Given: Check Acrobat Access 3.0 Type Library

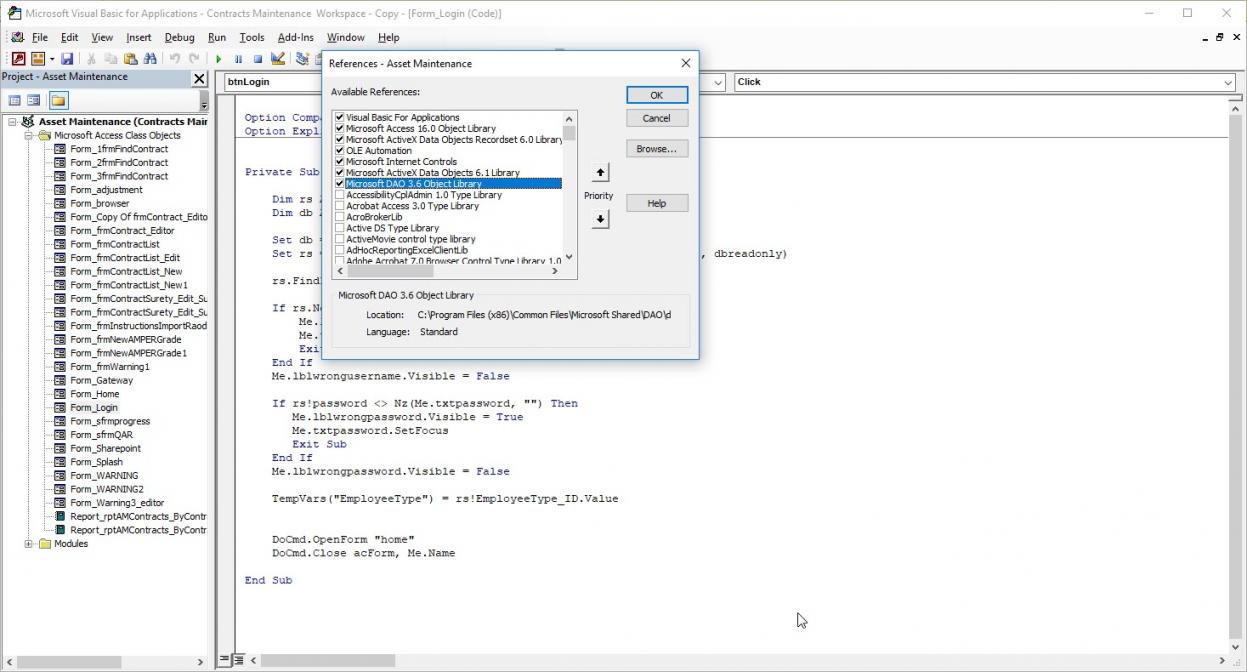Looking at the screenshot, I should coord(340,205).
